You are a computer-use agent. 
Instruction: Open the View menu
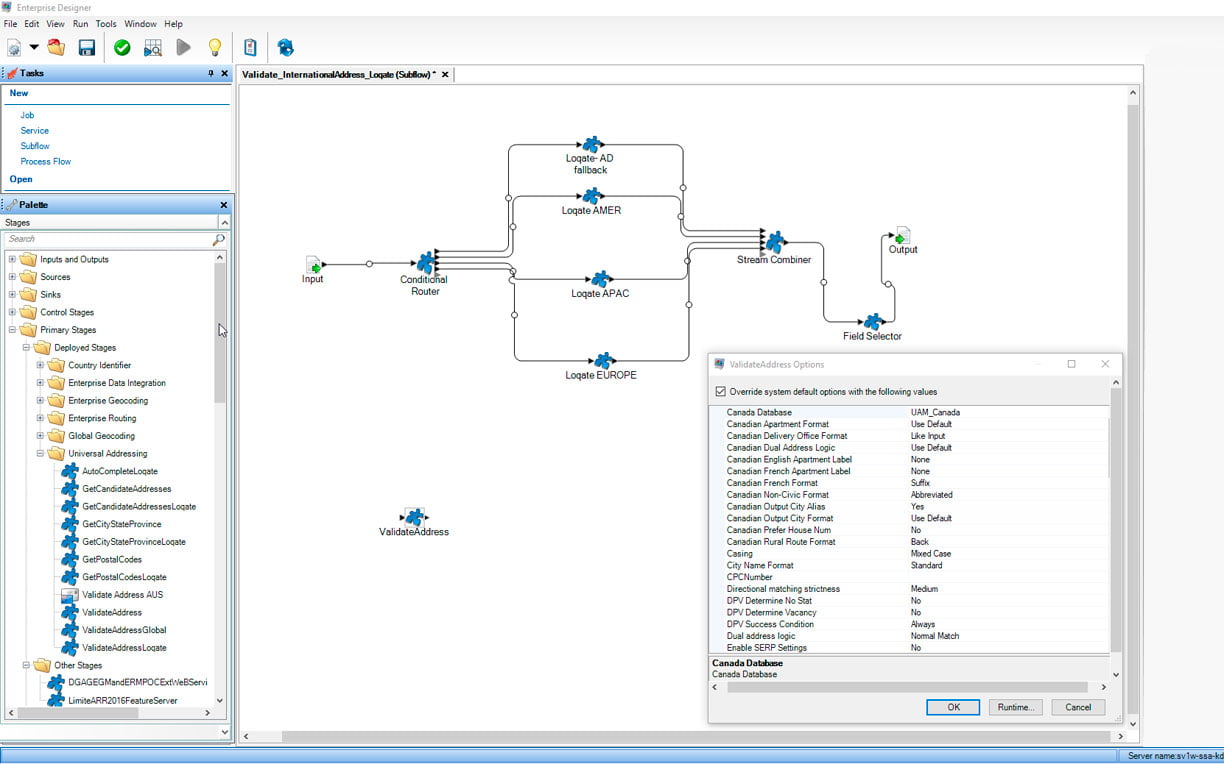coord(55,24)
